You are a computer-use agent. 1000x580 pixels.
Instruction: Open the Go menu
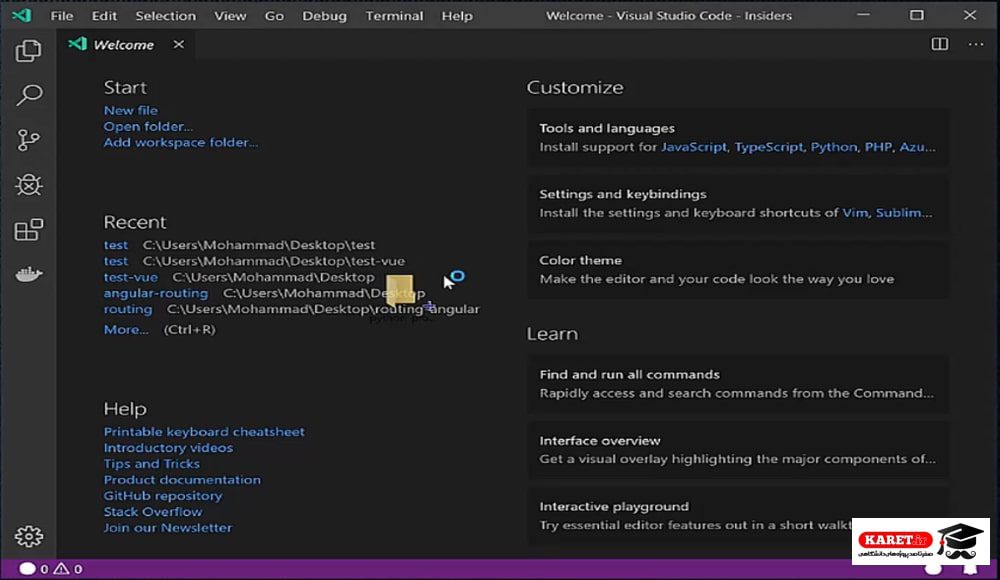coord(274,16)
